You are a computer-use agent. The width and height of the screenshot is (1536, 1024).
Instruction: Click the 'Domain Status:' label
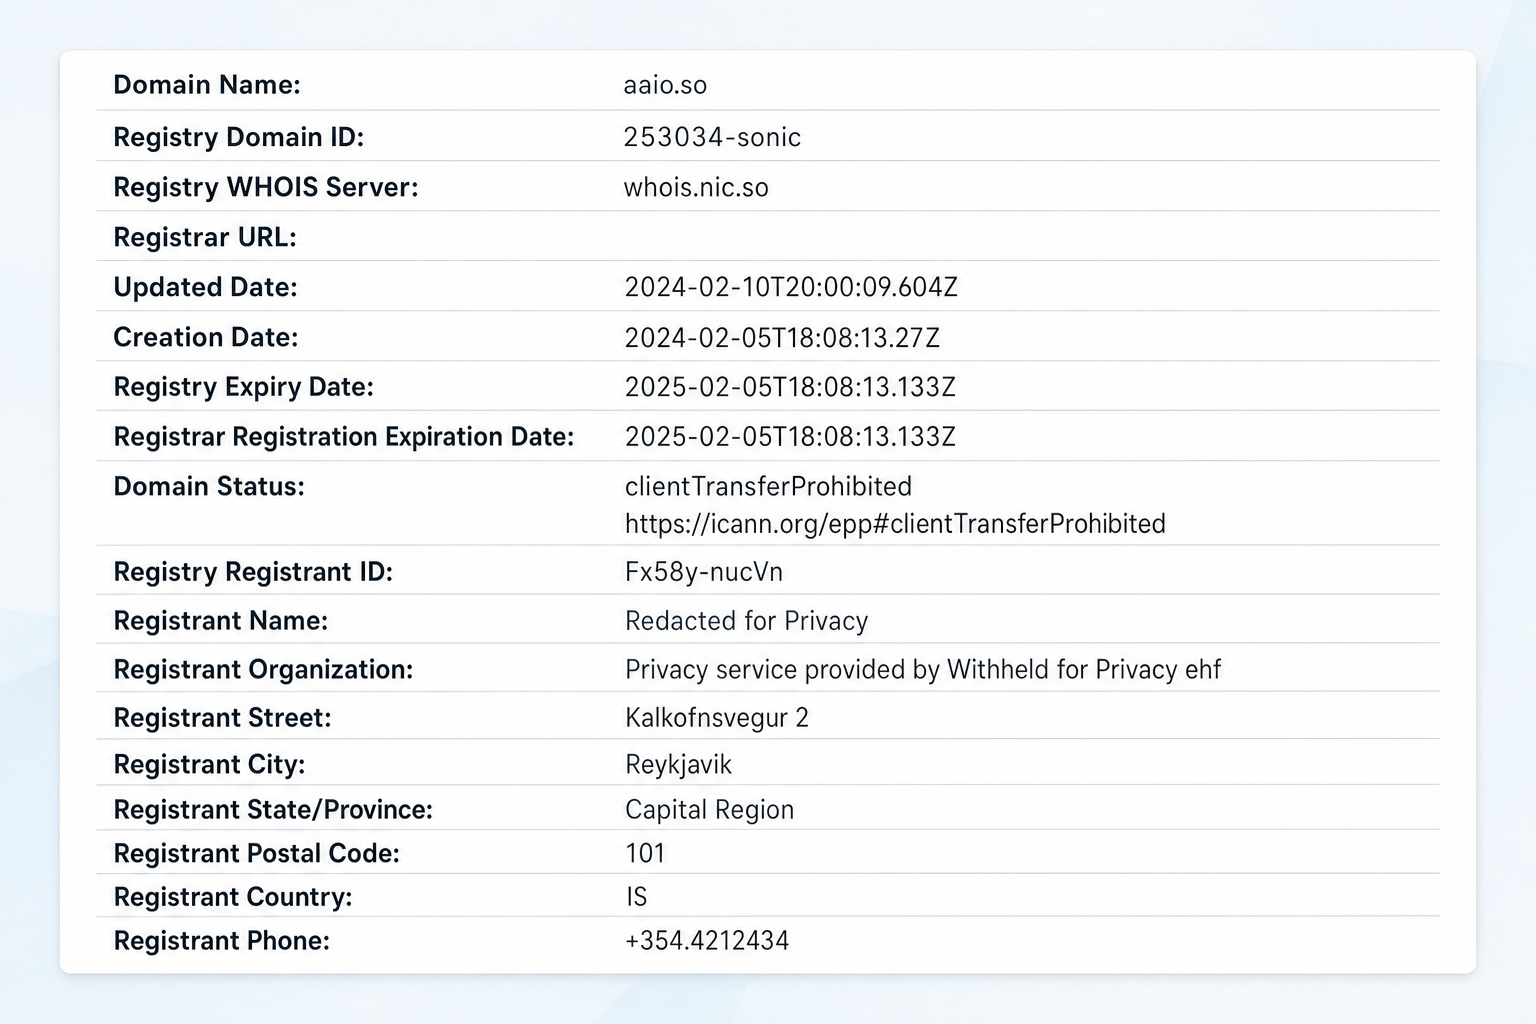coord(209,487)
